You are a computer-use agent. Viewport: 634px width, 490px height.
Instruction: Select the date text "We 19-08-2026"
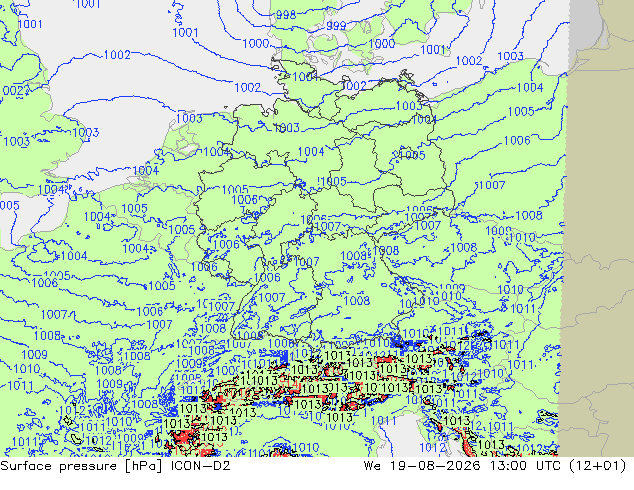tap(422, 466)
